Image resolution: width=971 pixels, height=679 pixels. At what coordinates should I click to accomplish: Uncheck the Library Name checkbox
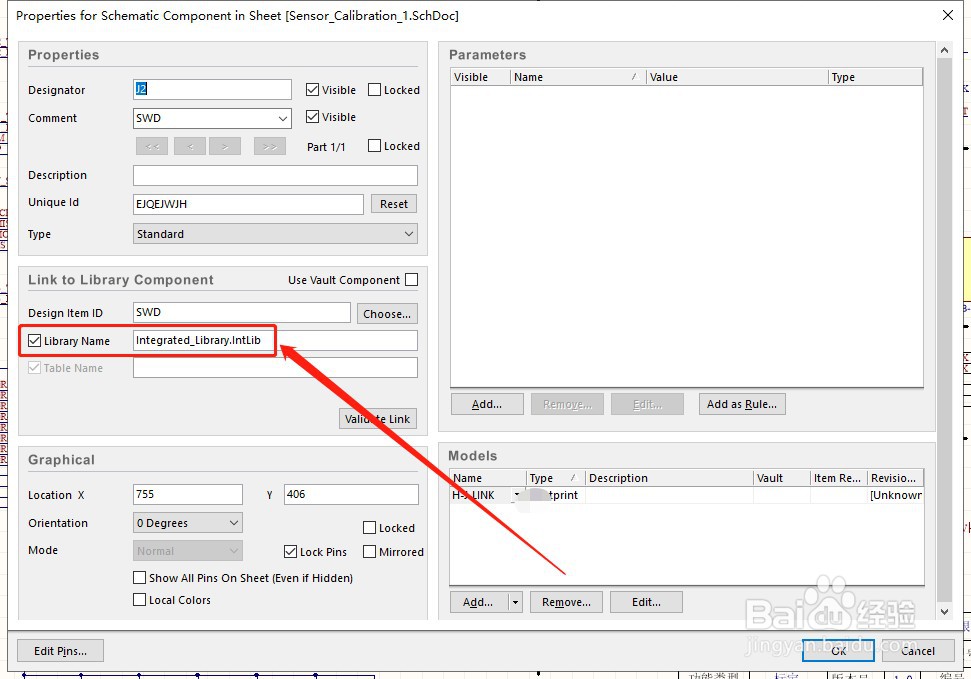pyautogui.click(x=35, y=341)
